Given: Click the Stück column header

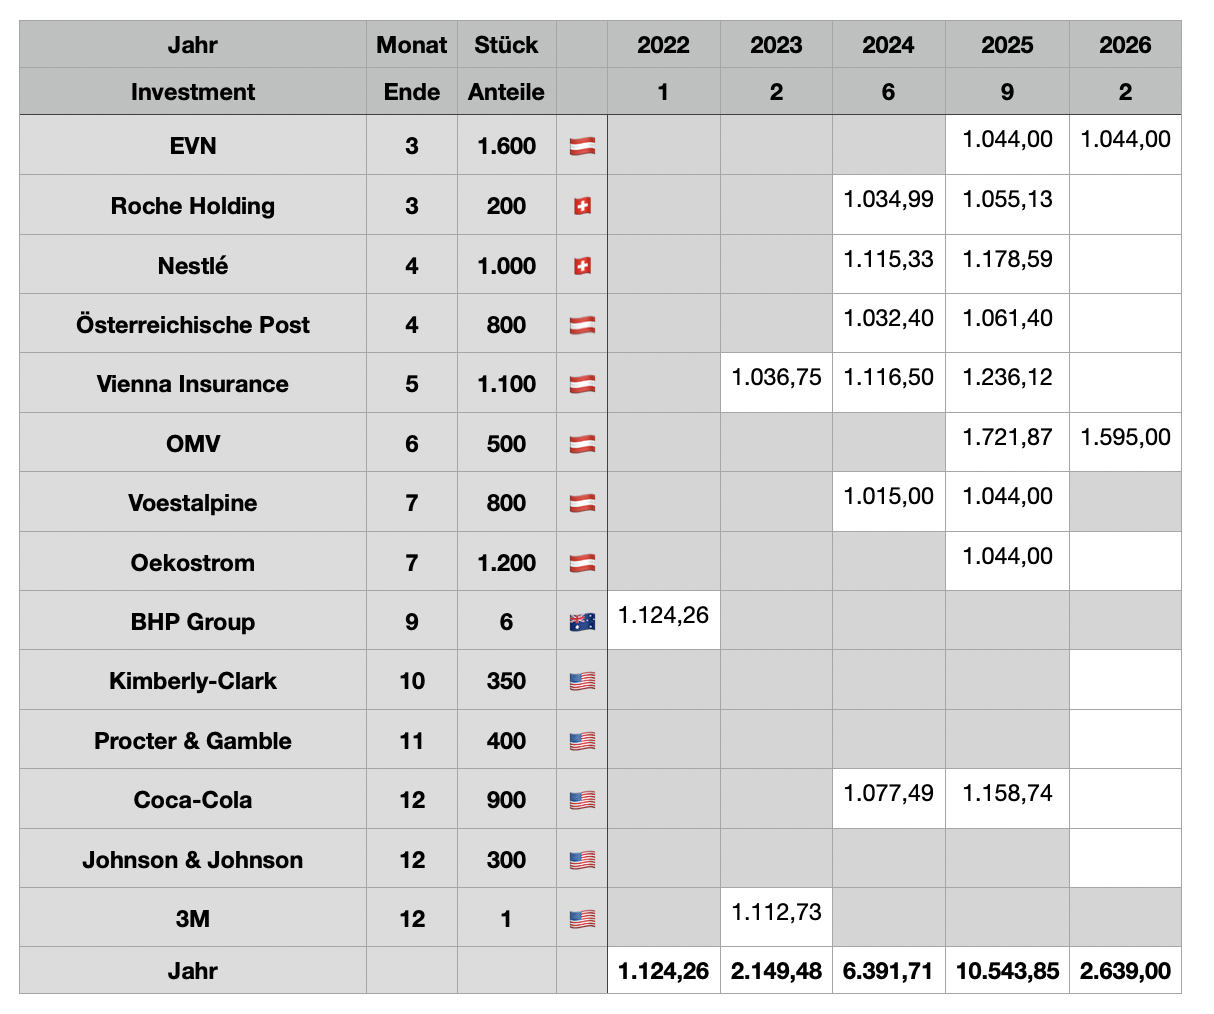Looking at the screenshot, I should pos(506,45).
